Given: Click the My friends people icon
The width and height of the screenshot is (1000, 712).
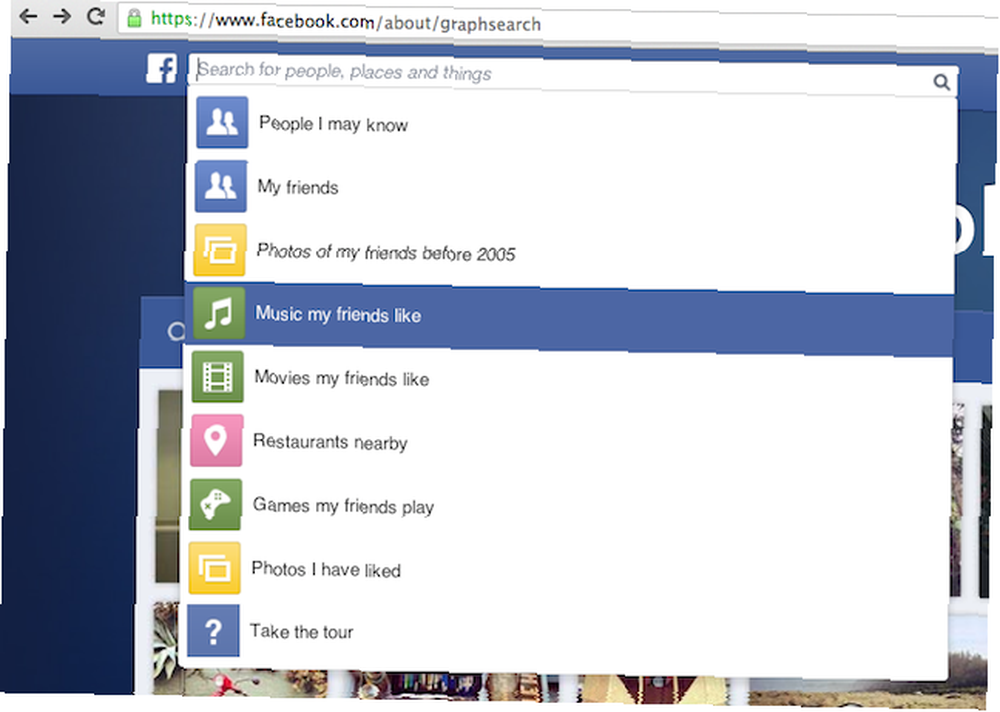Looking at the screenshot, I should [x=221, y=186].
